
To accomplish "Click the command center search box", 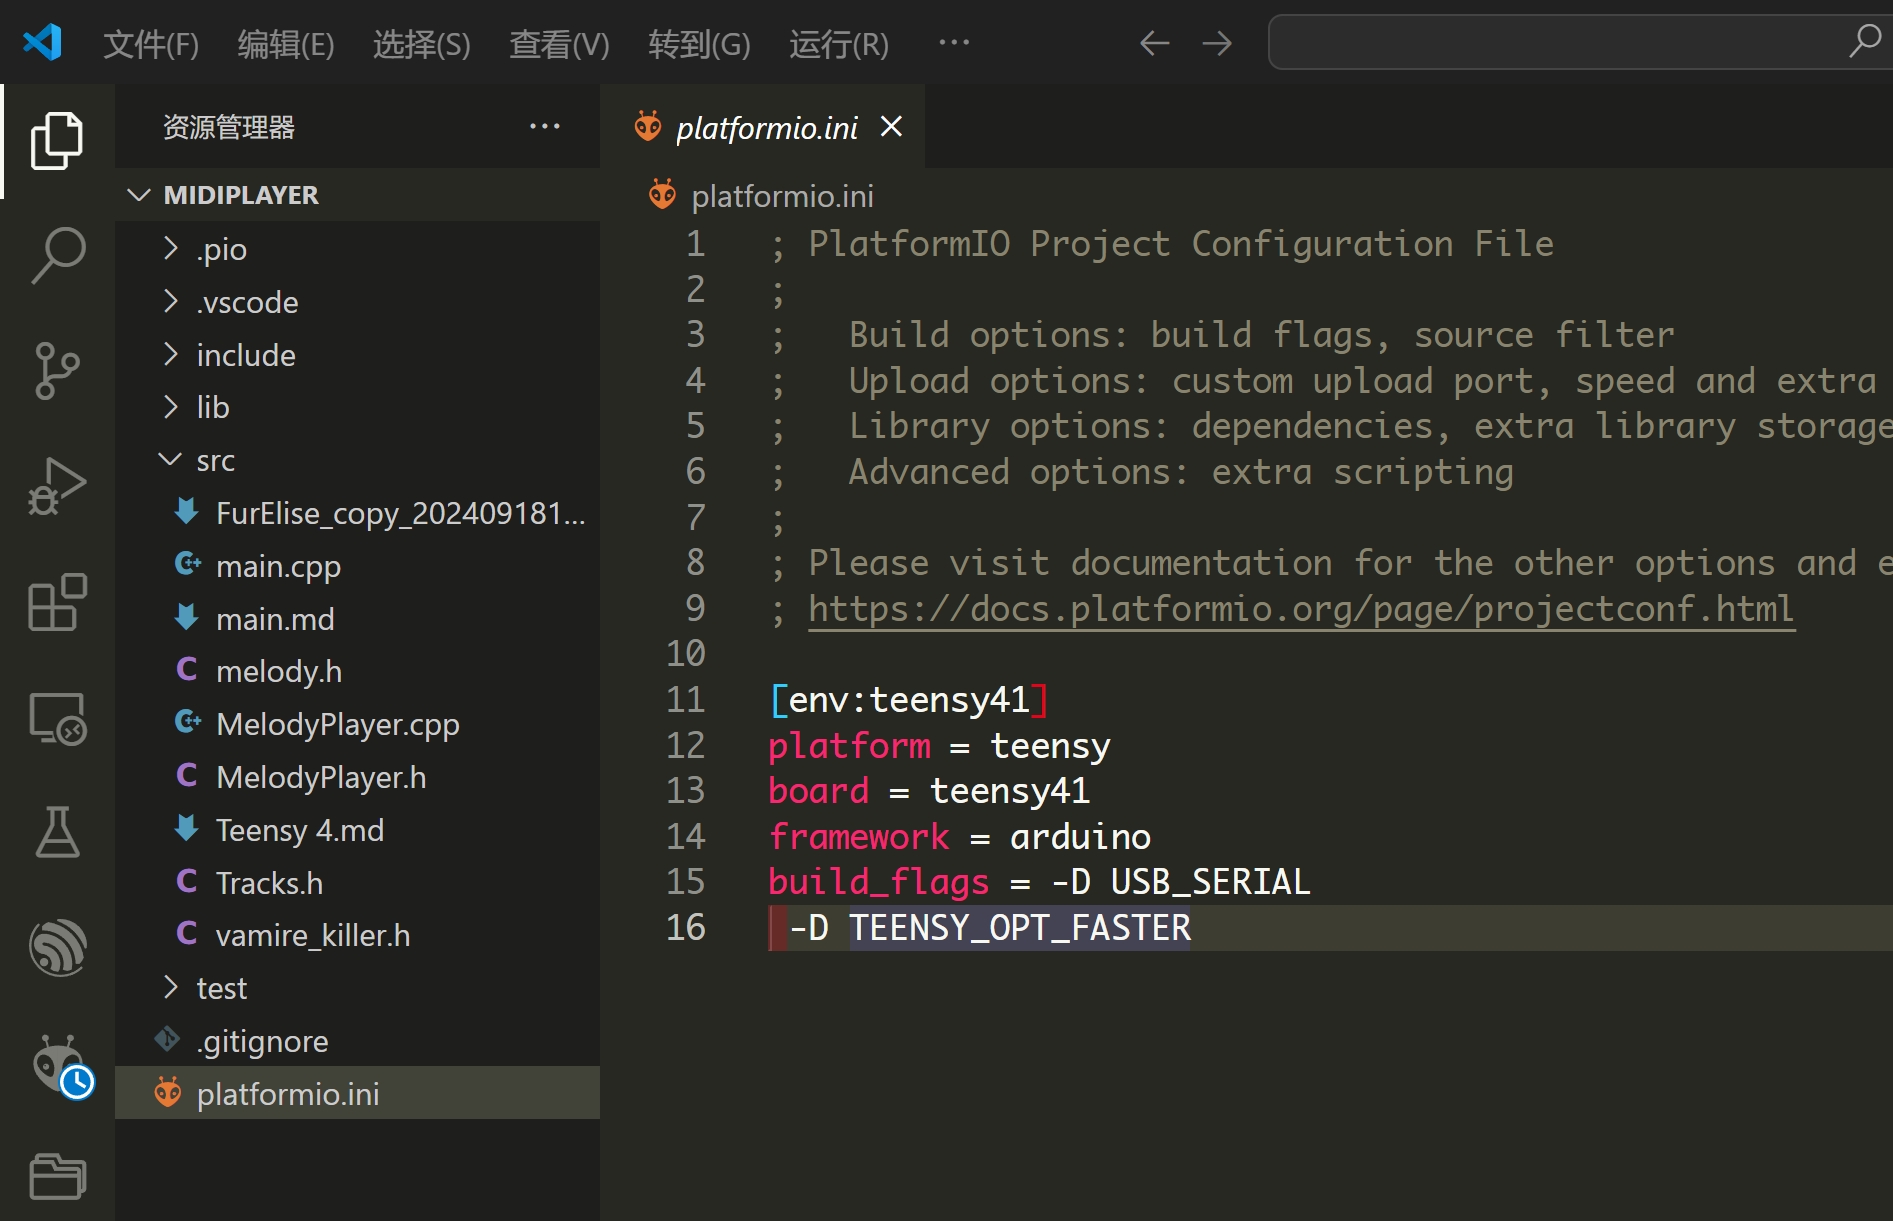I will coord(1560,42).
